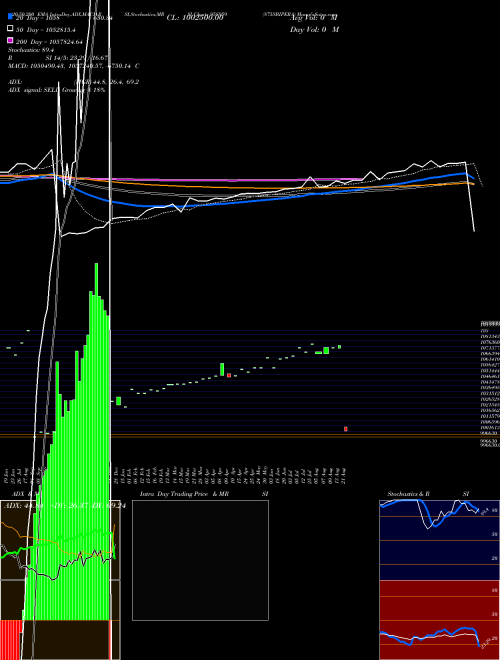Image resolution: width=500 pixels, height=660 pixels.
Task: Click the 'Avg Vol: 0 M' label
Action: tap(313, 18)
